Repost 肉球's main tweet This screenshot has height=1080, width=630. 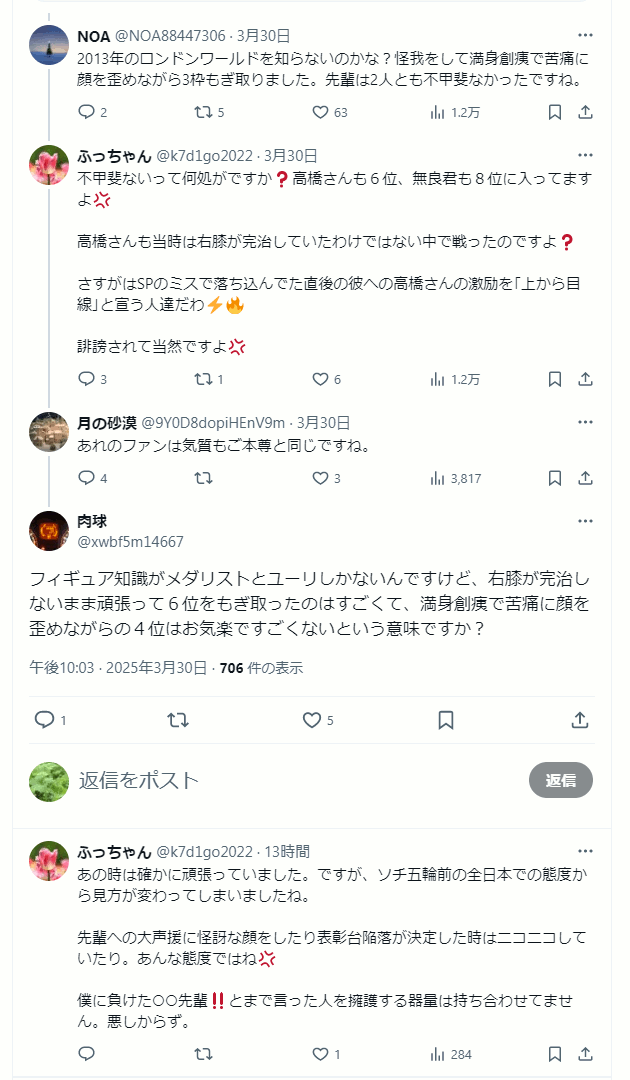178,720
